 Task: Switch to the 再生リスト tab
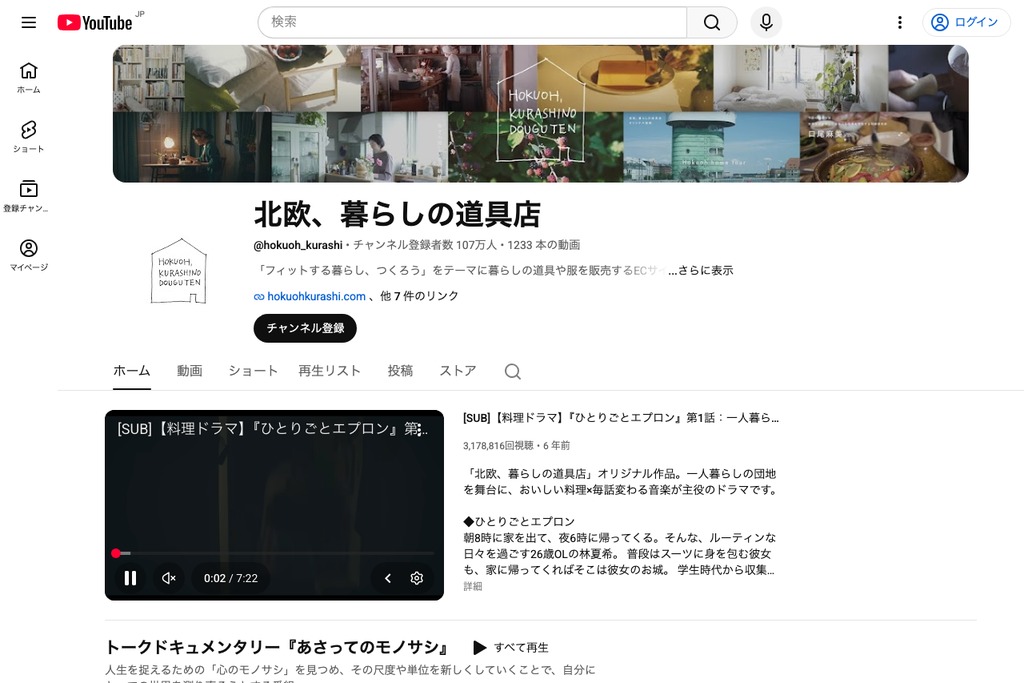click(x=330, y=371)
